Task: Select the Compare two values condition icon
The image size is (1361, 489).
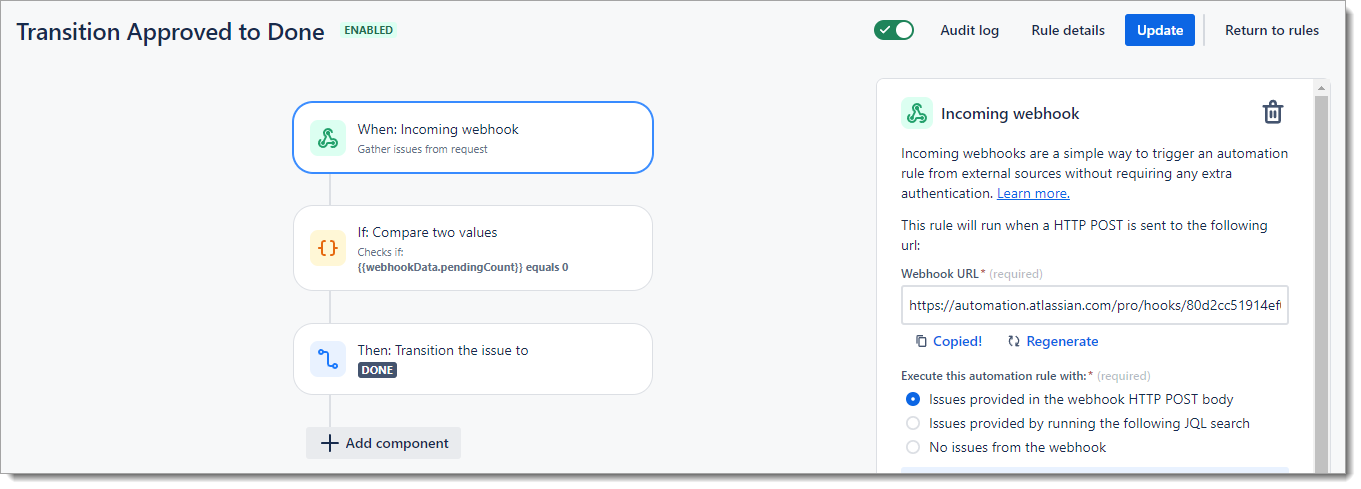Action: point(327,248)
